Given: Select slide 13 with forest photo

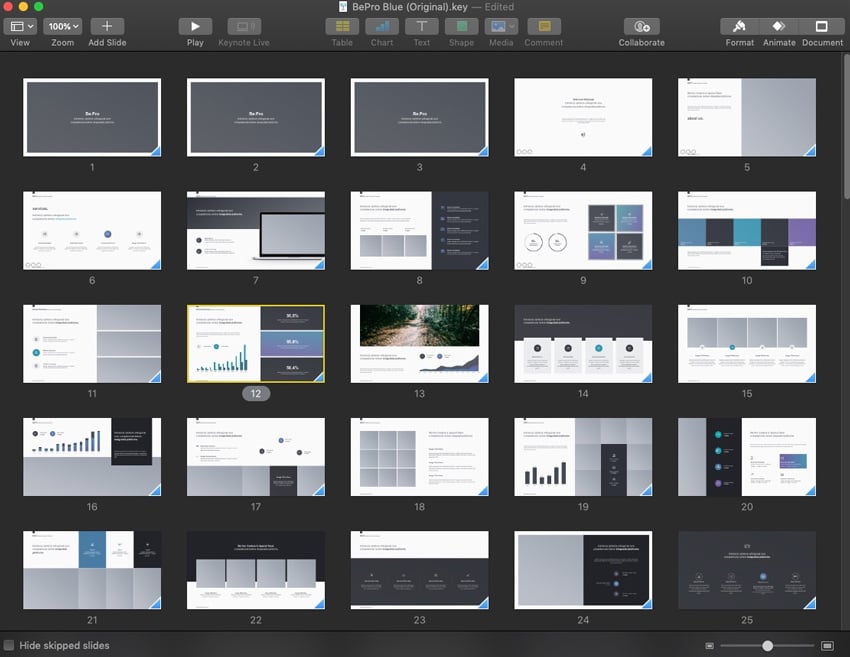Looking at the screenshot, I should click(419, 344).
